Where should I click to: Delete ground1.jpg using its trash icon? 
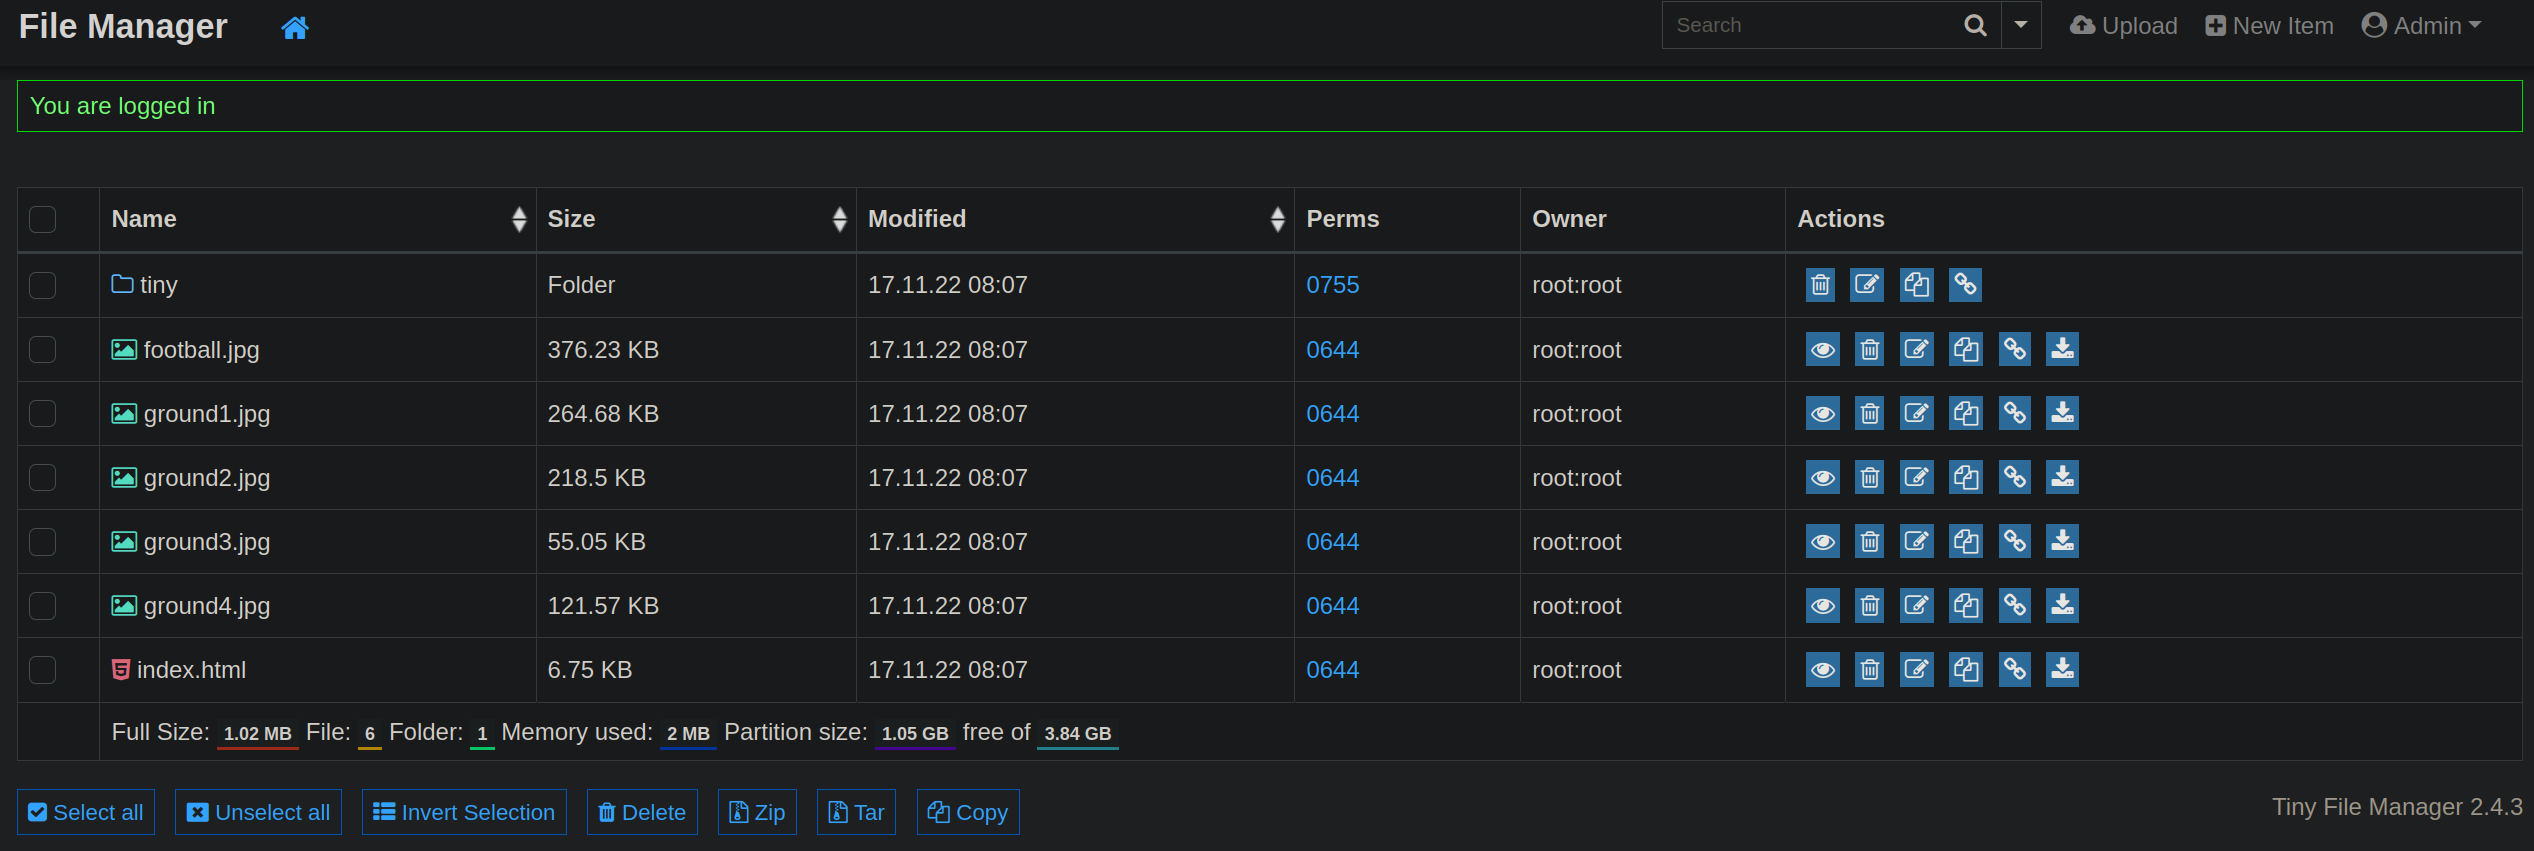pos(1869,414)
